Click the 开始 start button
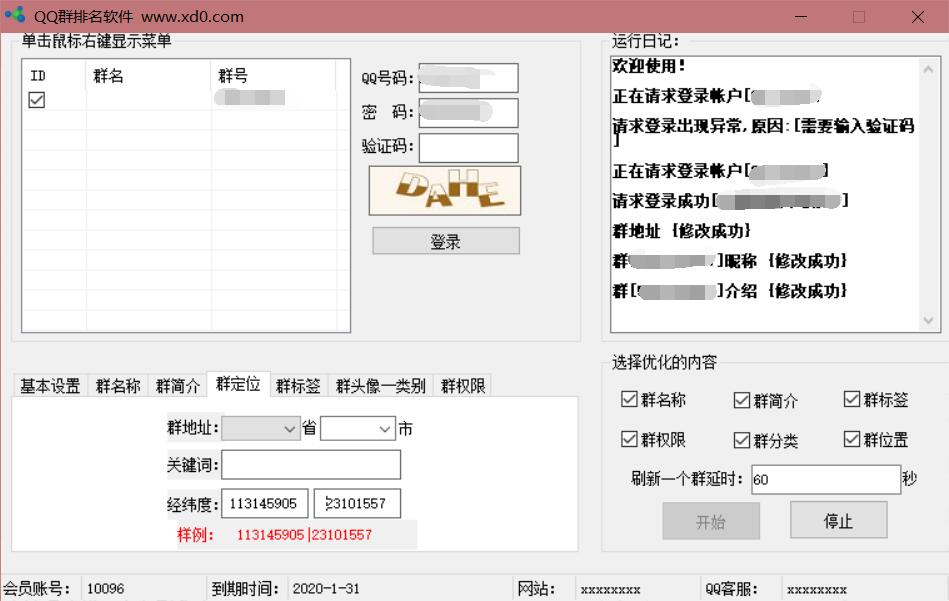 (x=711, y=521)
